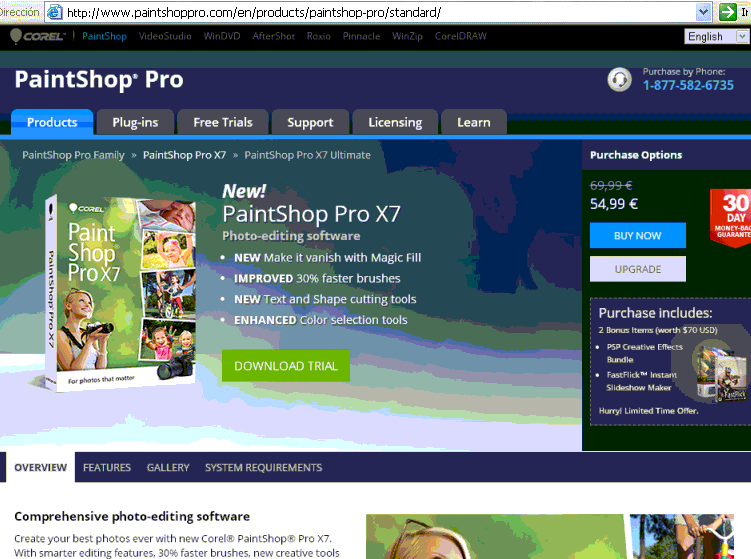
Task: Open WinDVD in the Corel top bar
Action: click(x=222, y=36)
